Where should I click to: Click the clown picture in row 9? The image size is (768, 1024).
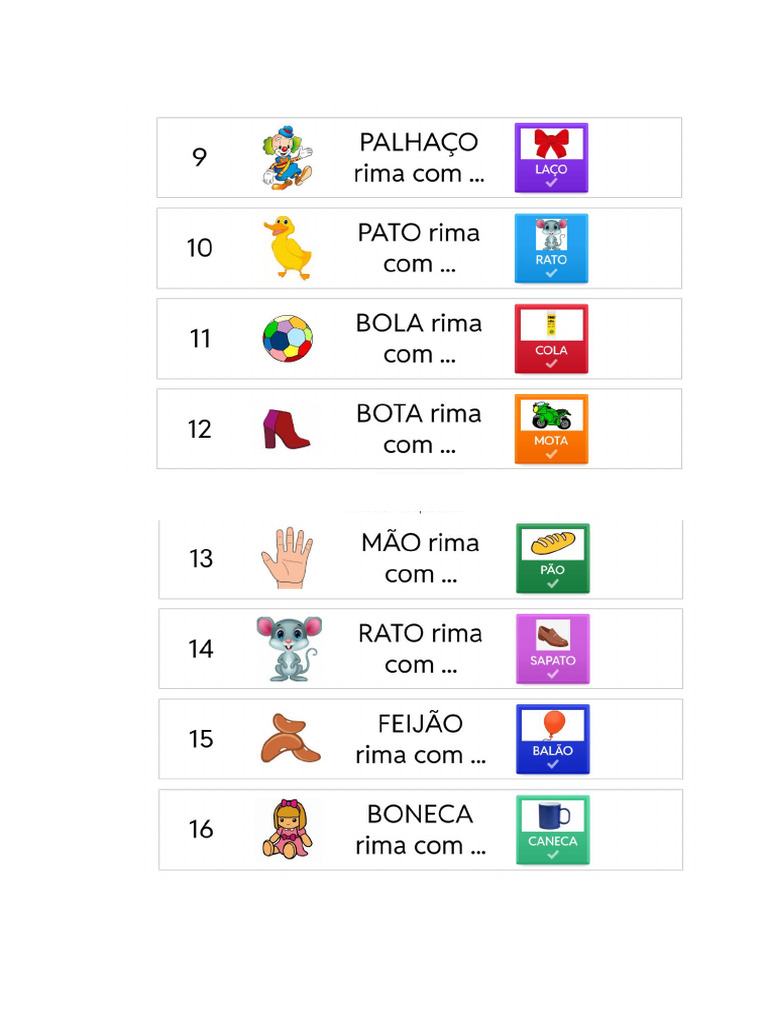point(287,157)
